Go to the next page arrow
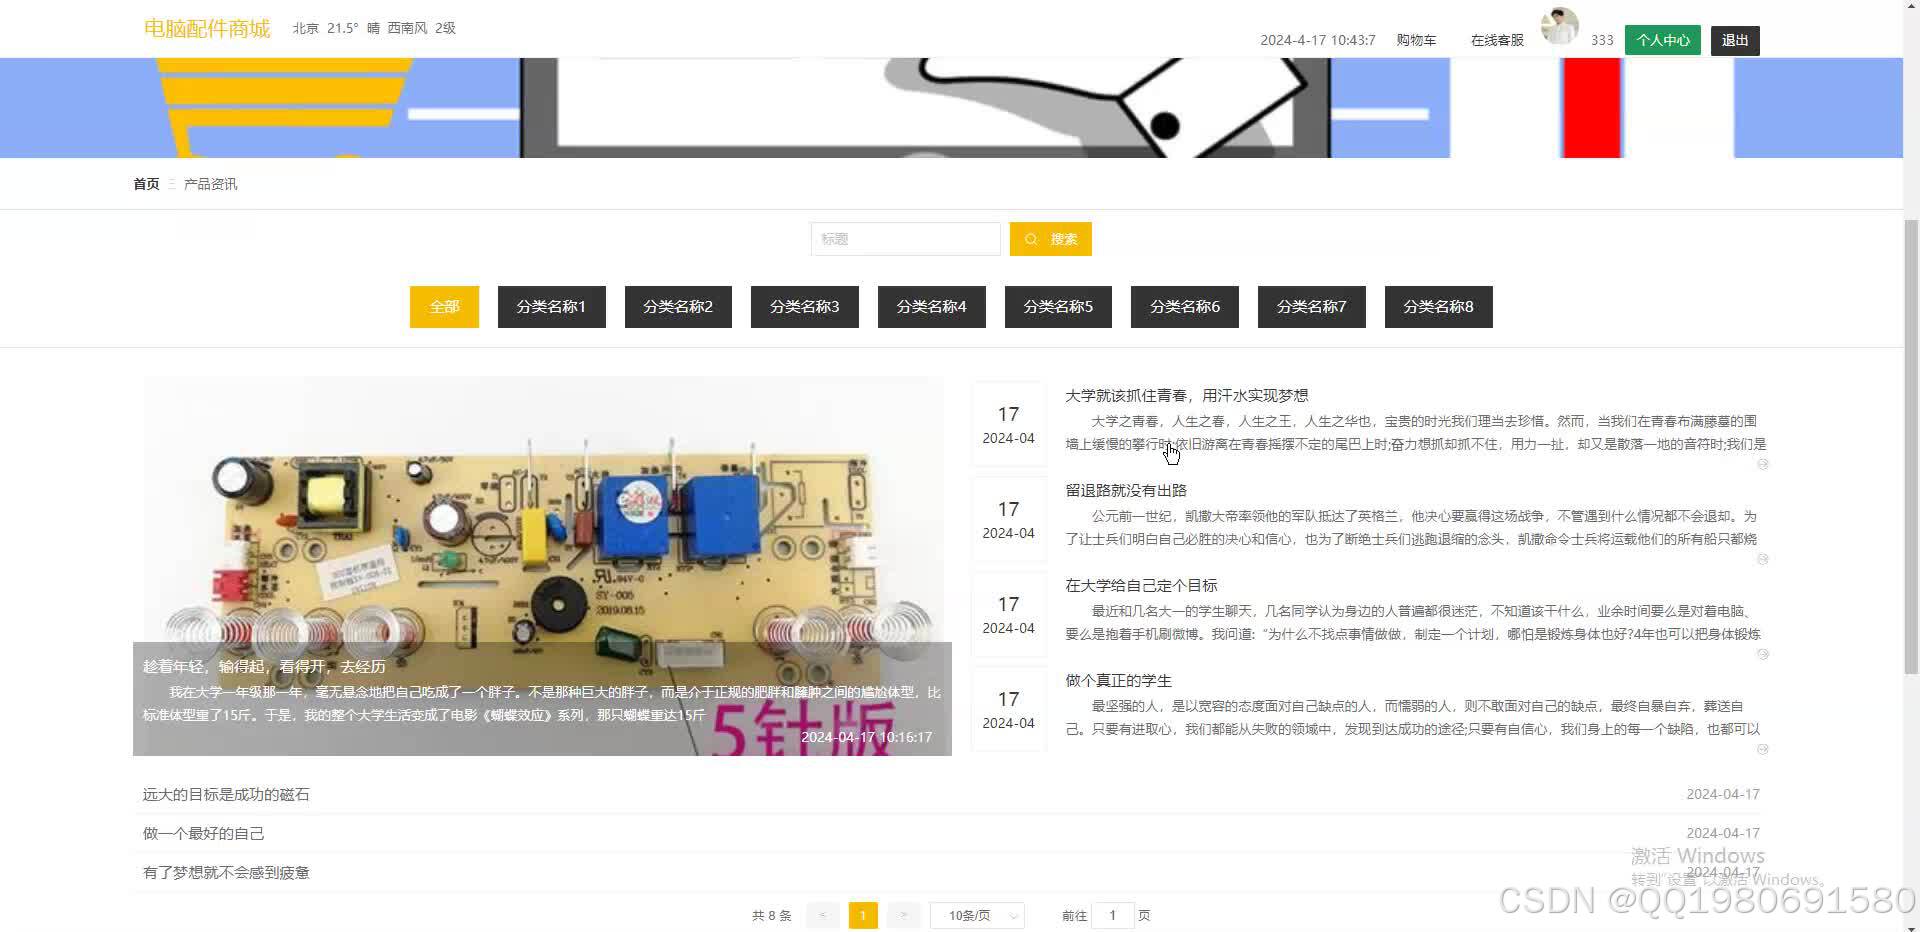 (x=903, y=915)
